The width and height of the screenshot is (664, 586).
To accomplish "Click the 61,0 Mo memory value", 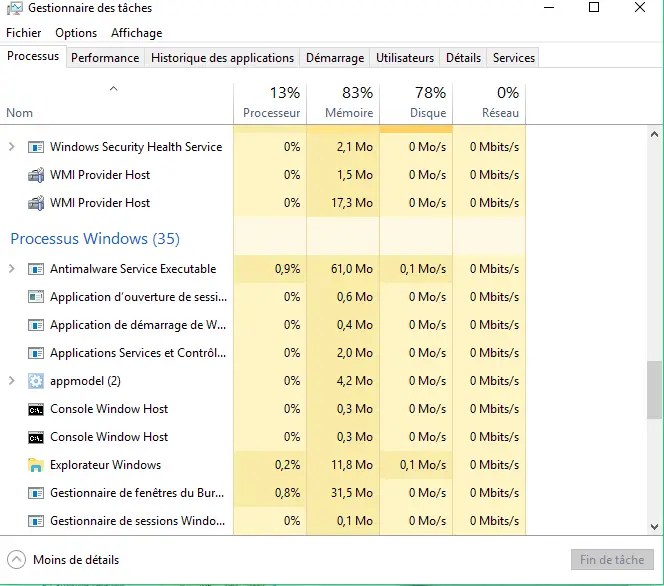I will click(x=352, y=269).
